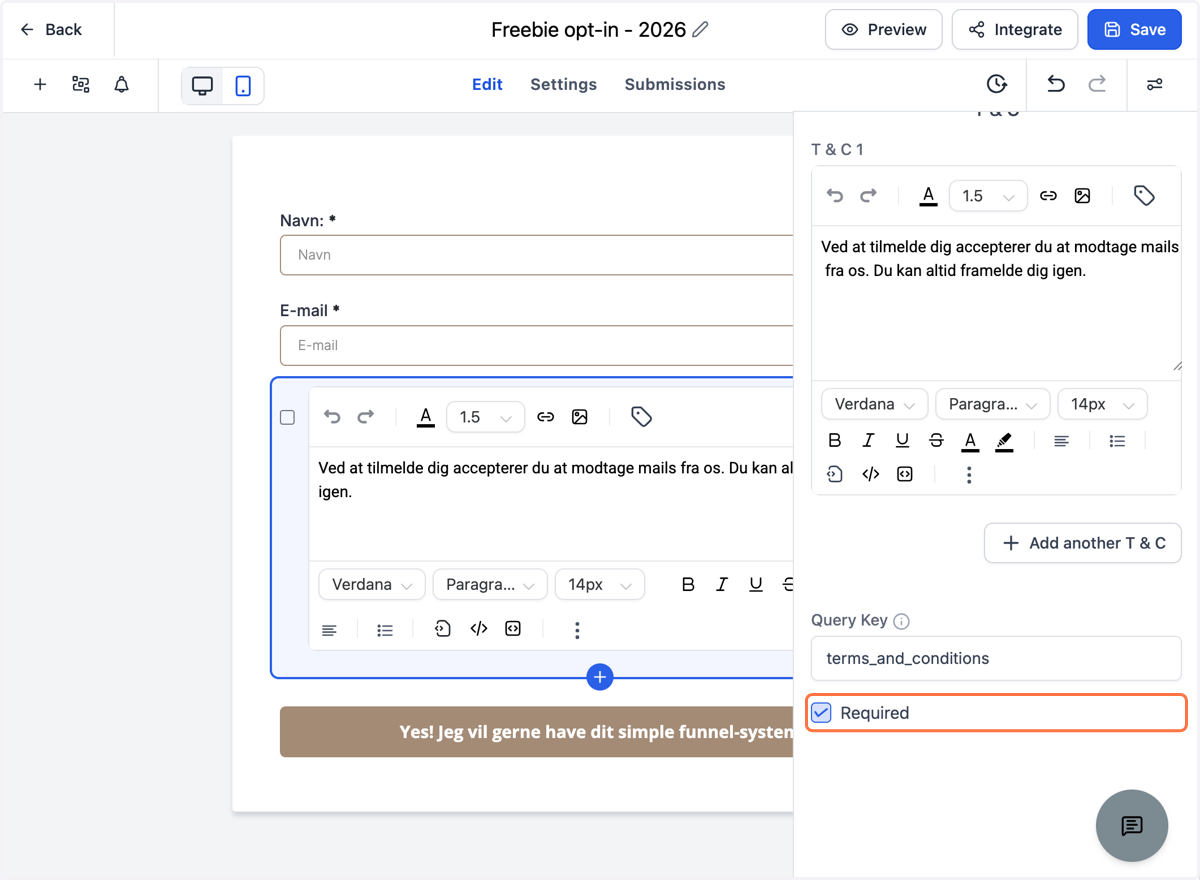
Task: Click the code view icon in the T & C 1 editor
Action: [x=871, y=475]
